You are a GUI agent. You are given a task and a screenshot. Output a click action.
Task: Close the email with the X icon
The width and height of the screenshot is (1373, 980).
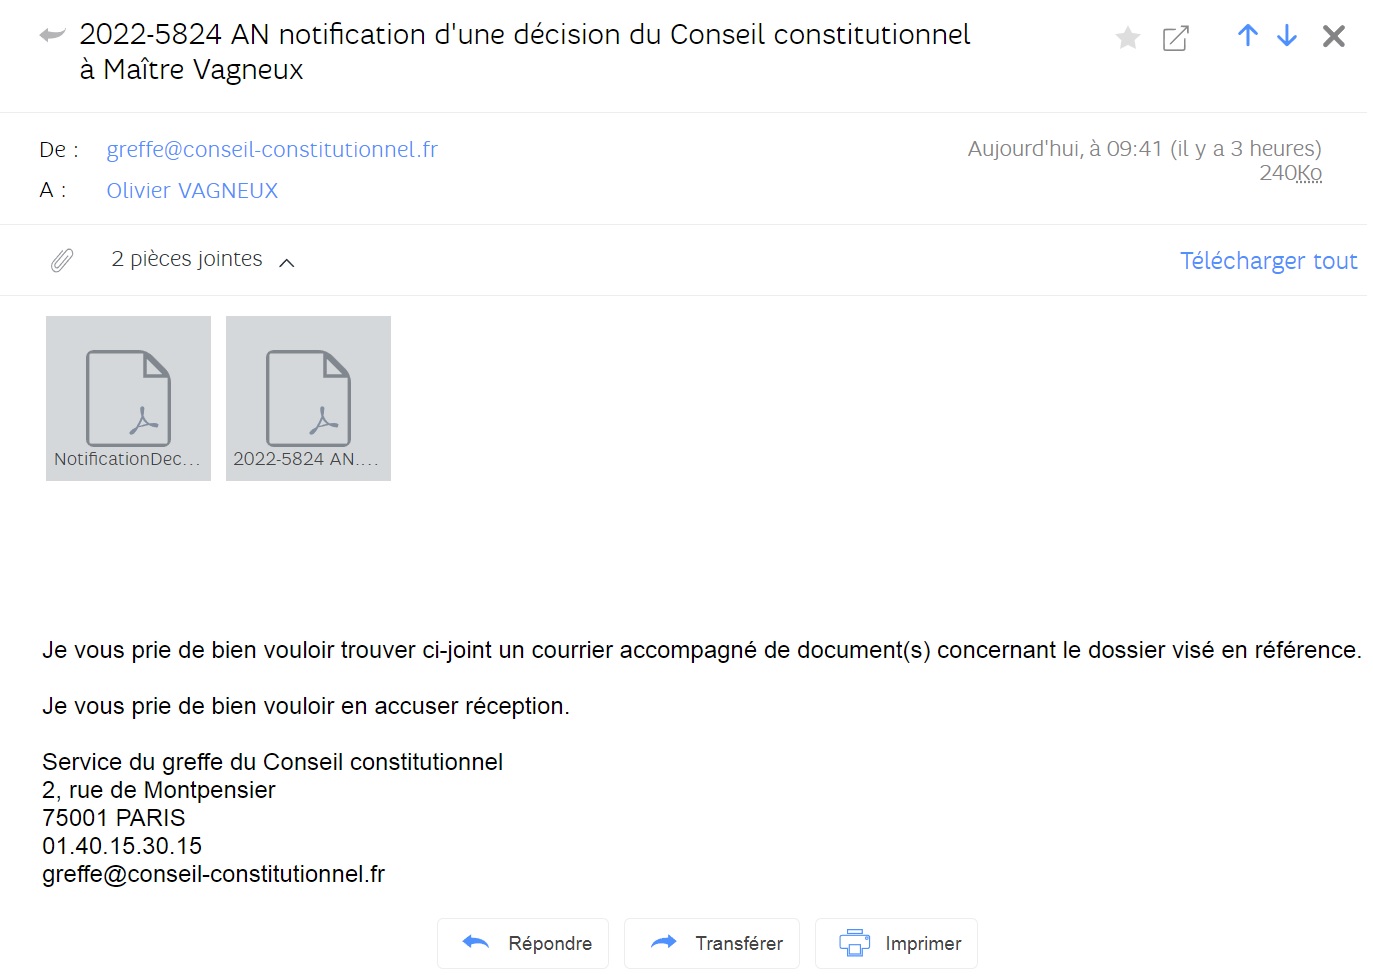(x=1334, y=37)
